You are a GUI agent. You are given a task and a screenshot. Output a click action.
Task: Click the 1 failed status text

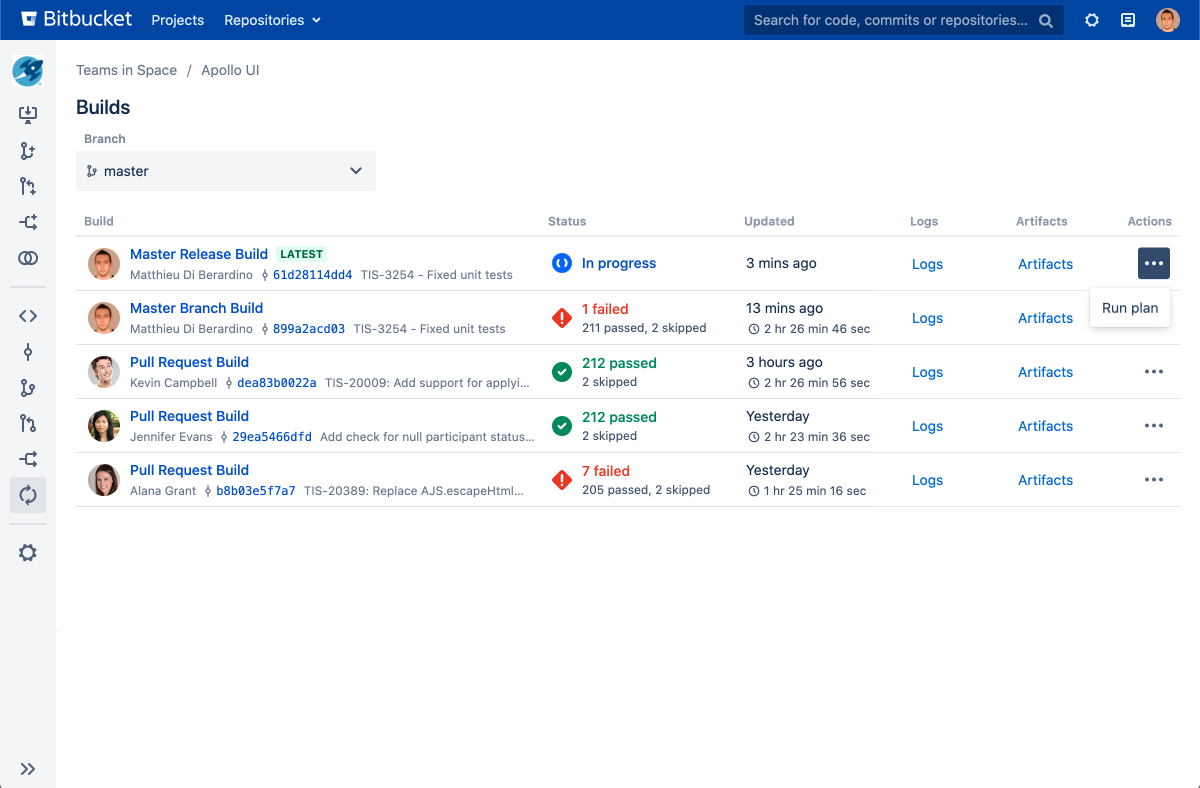click(605, 309)
